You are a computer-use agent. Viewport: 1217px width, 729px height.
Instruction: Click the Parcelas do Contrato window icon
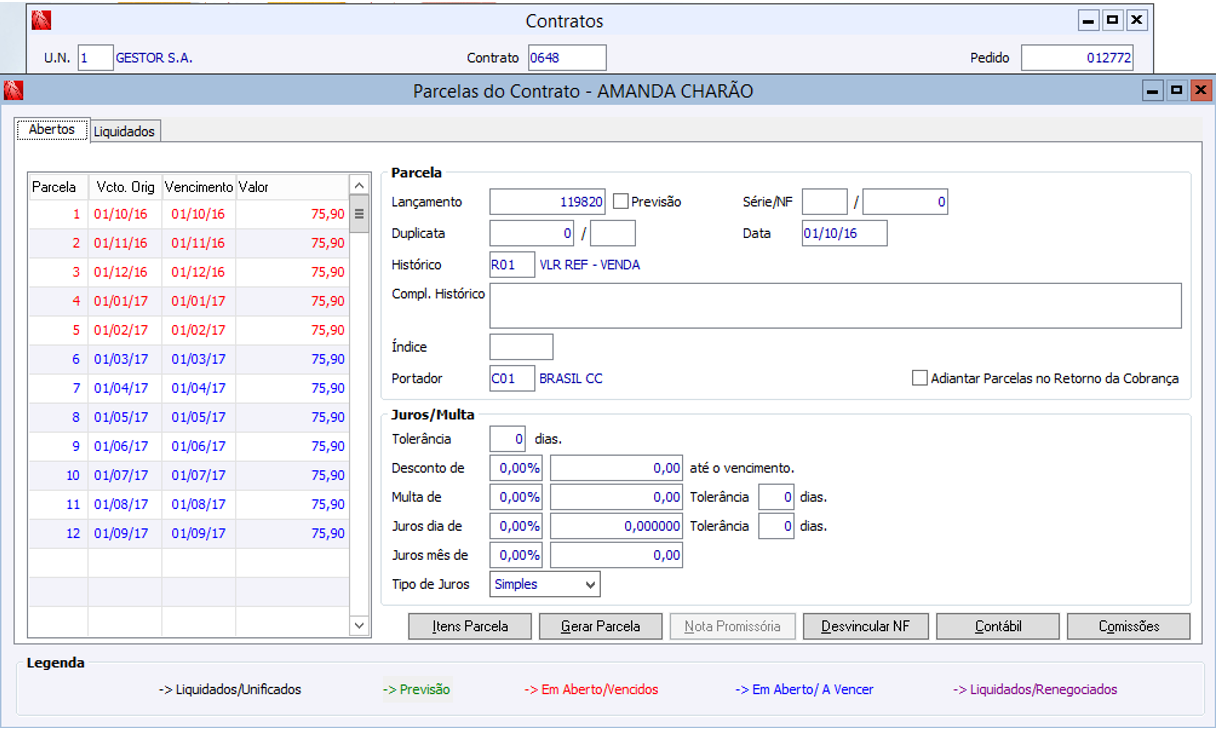13,91
